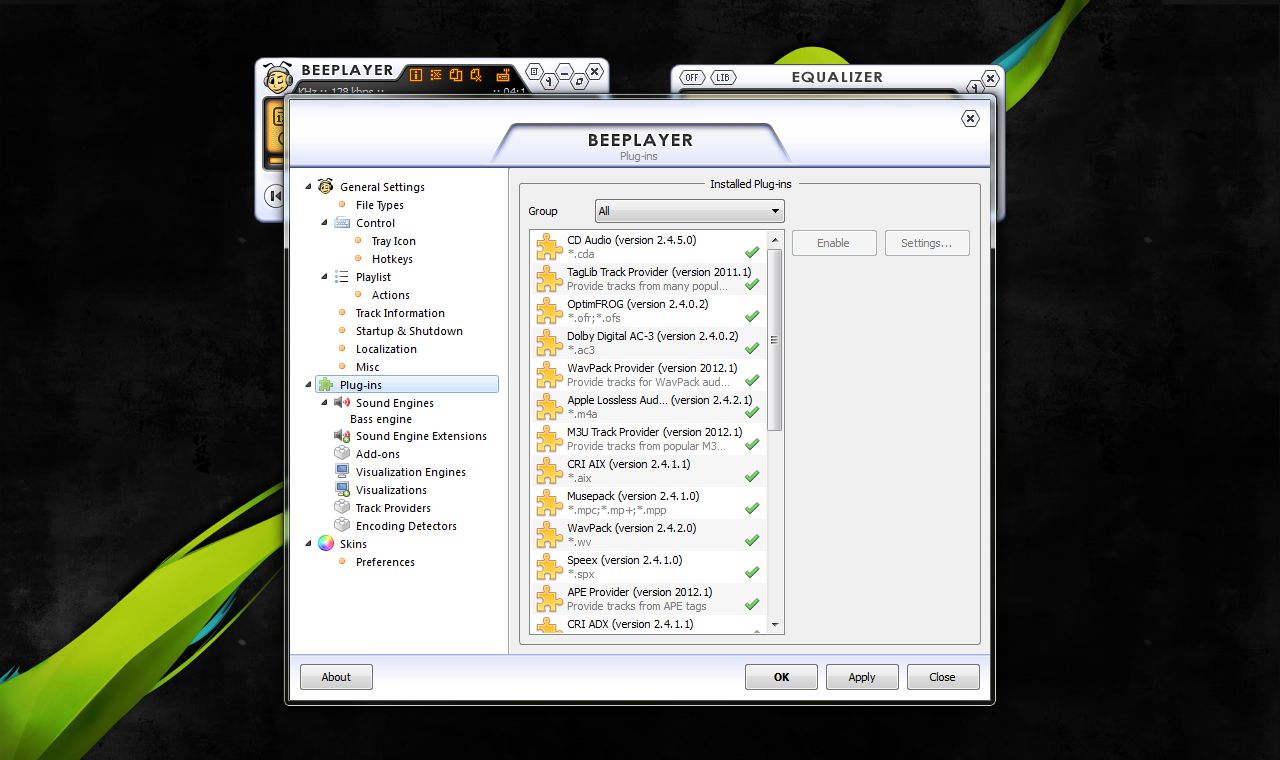Click the Close text button
The height and width of the screenshot is (760, 1280).
942,677
